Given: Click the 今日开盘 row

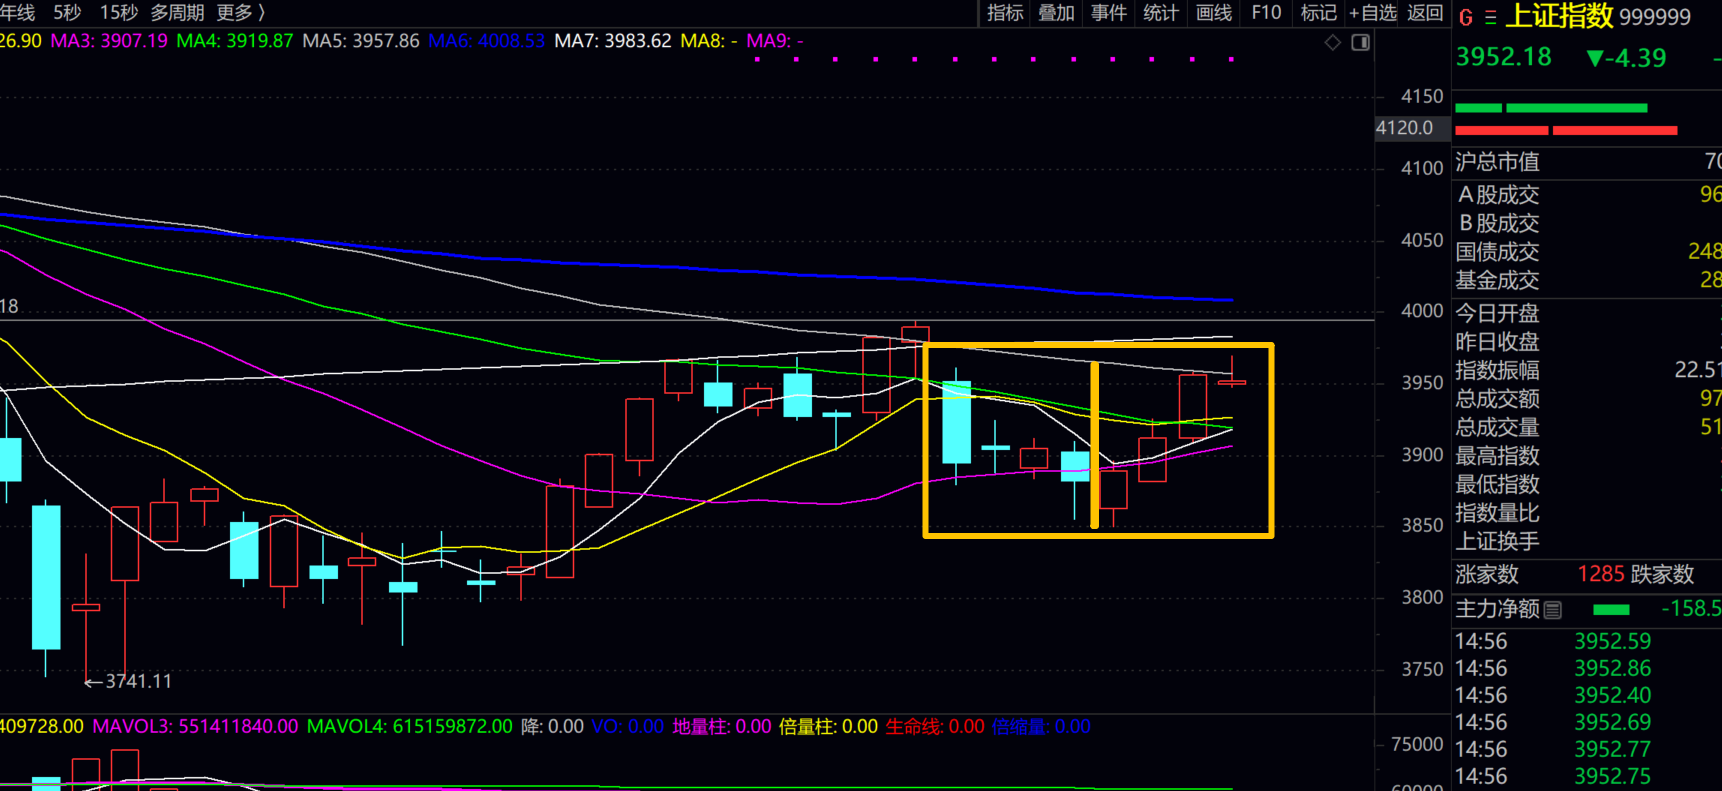Looking at the screenshot, I should click(1587, 313).
